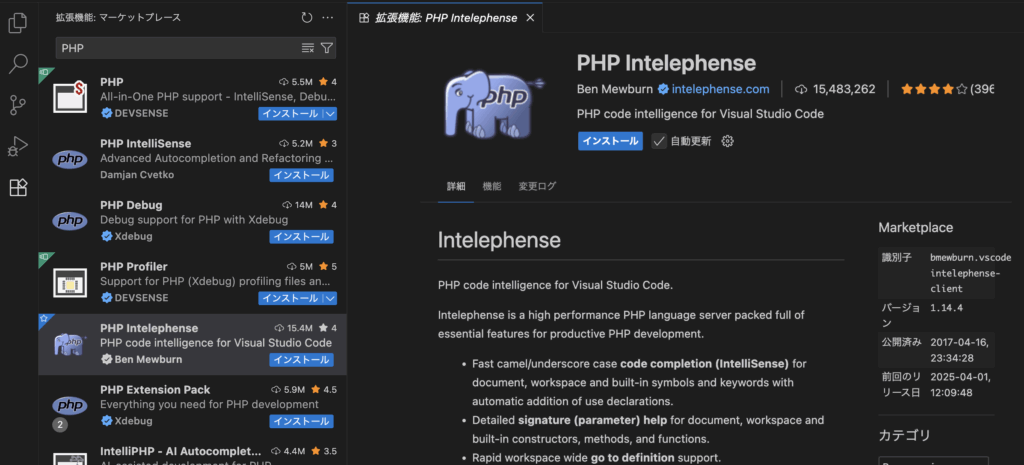Open the Search view in activity bar
Viewport: 1024px width, 465px height.
coord(18,64)
